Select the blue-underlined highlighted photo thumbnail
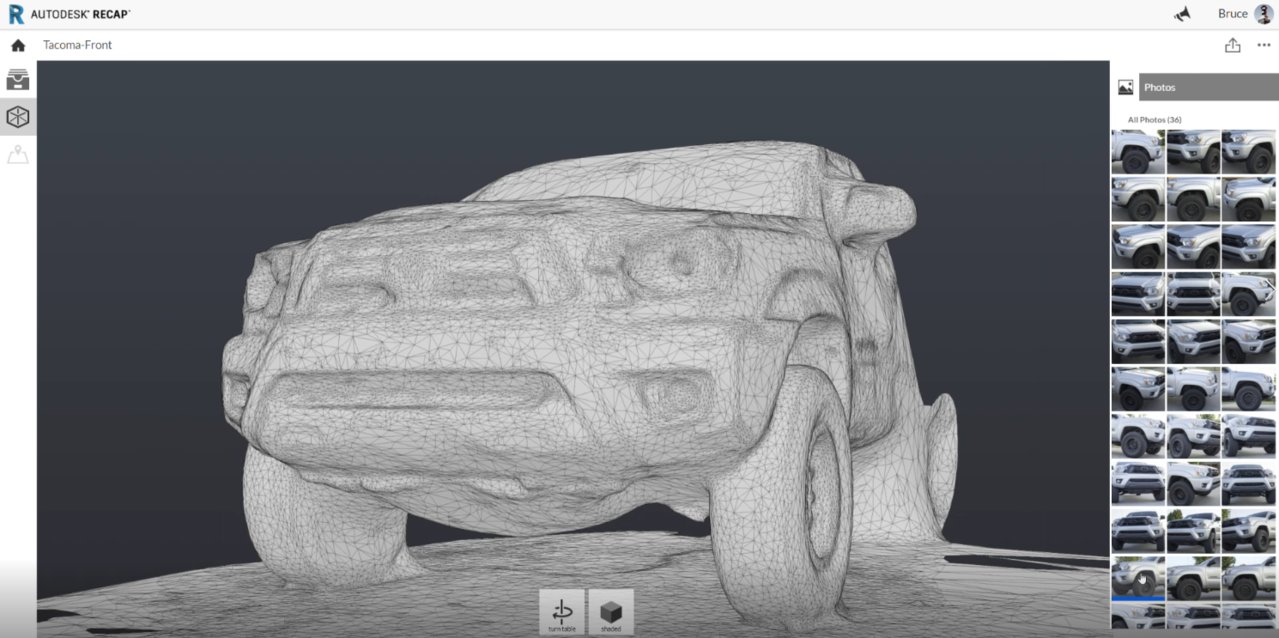 click(x=1138, y=578)
